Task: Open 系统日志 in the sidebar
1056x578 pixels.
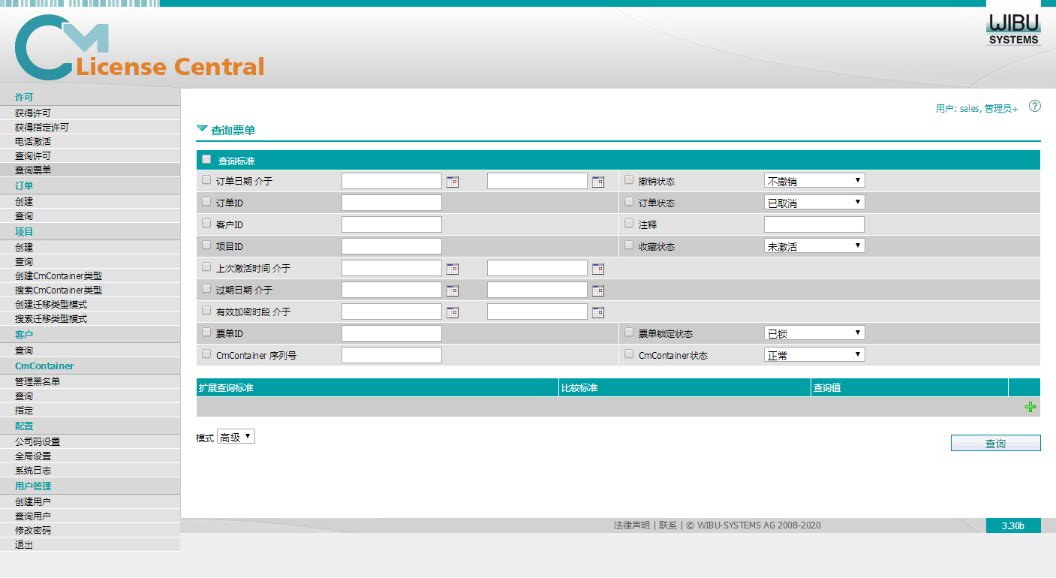Action: tap(33, 470)
